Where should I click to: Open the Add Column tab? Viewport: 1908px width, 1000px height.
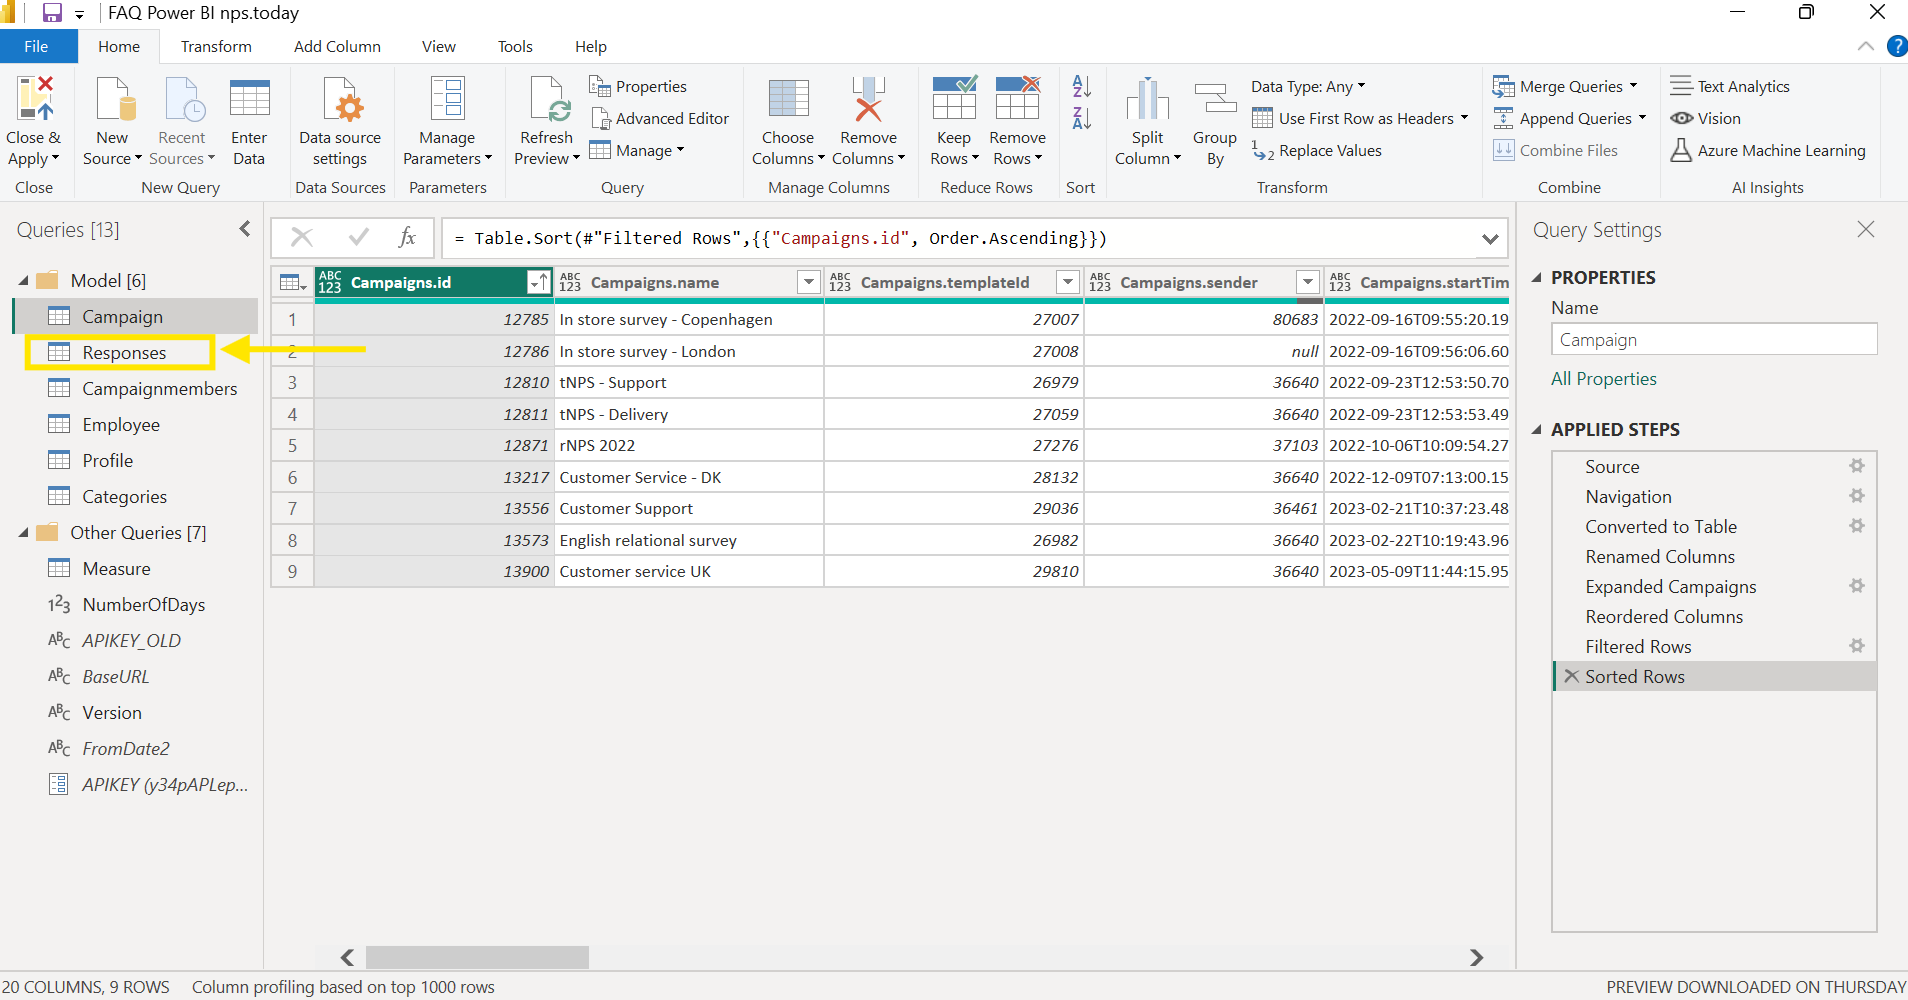click(x=337, y=47)
